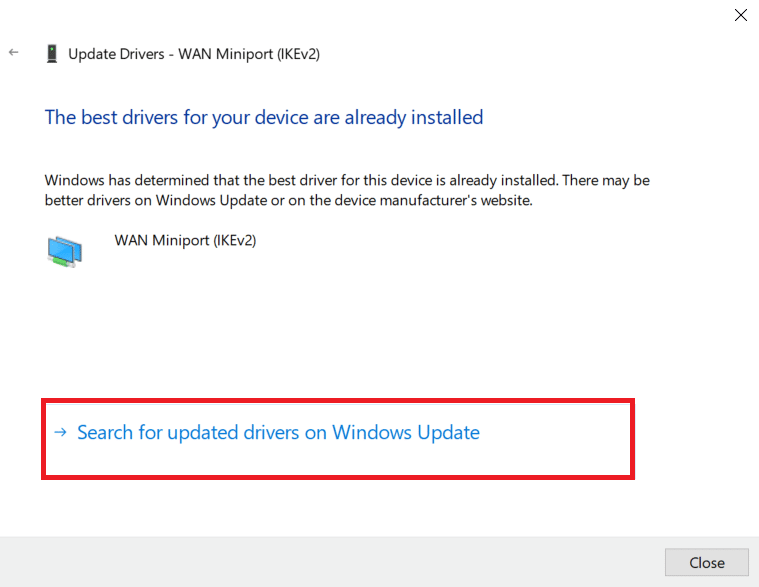Close the dialog using the X button

click(x=741, y=15)
